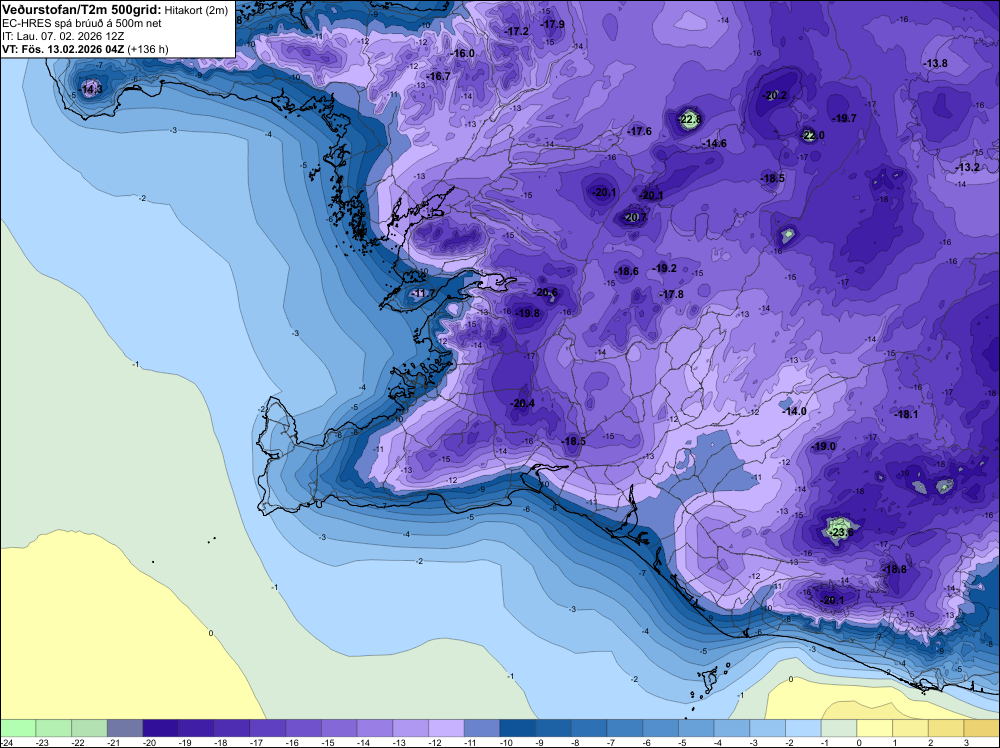
Task: Click the -20.4 temperature label
Action: 522,403
